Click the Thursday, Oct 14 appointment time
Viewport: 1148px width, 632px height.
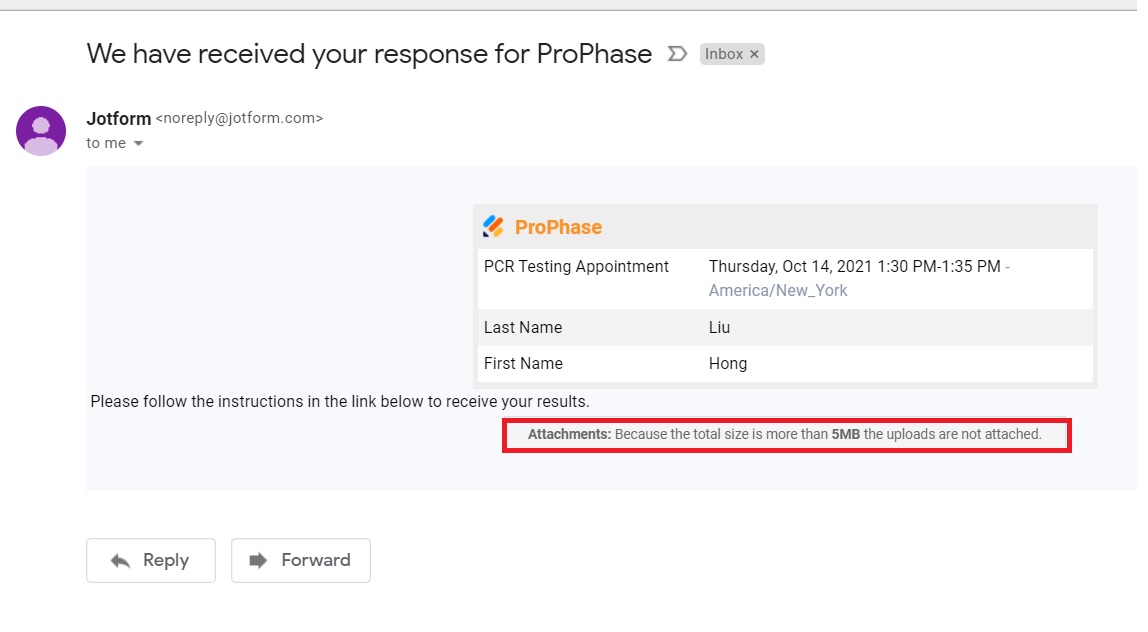point(854,267)
